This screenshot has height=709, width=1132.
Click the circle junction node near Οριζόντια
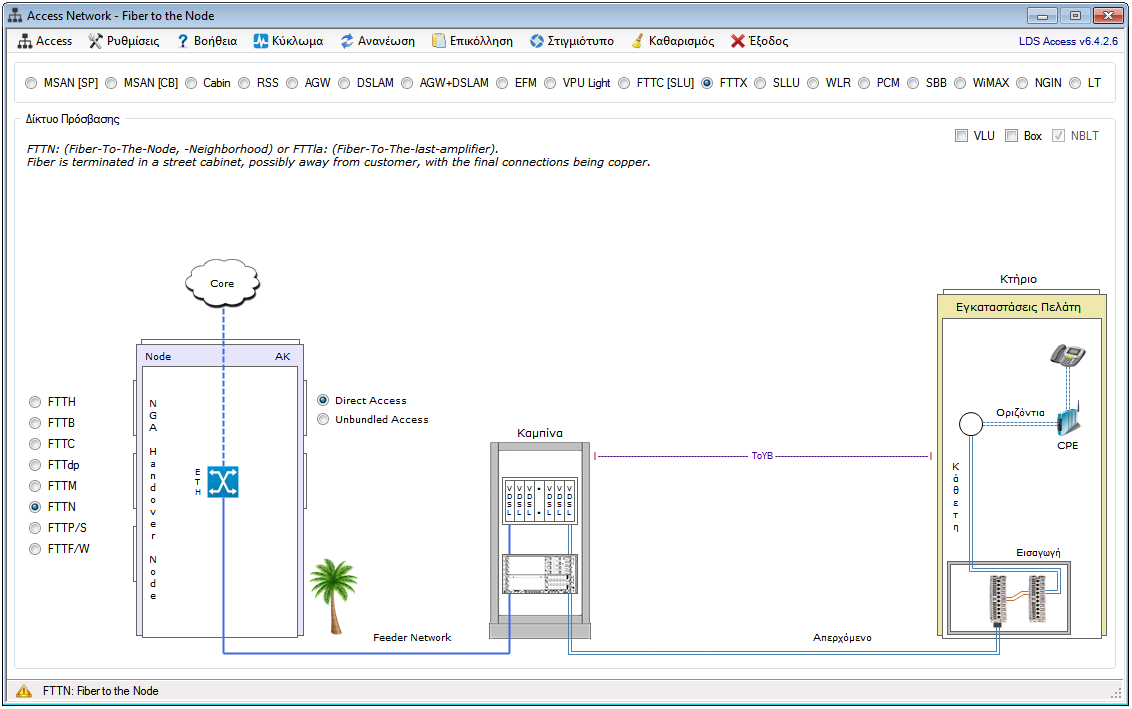(x=969, y=424)
